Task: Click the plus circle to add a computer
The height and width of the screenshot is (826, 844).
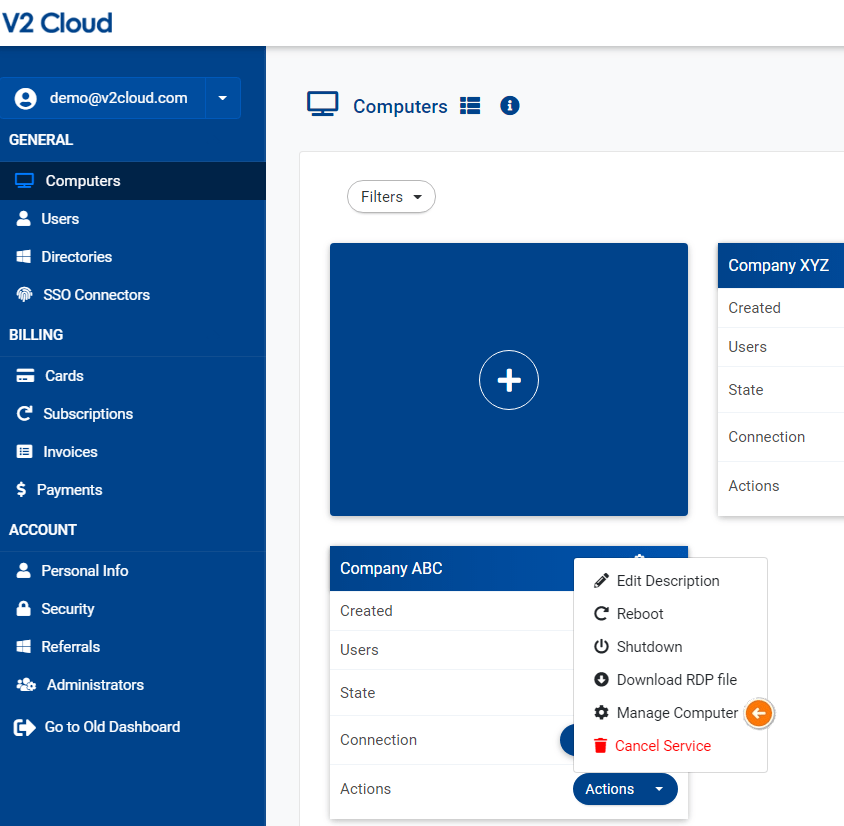Action: pos(509,380)
